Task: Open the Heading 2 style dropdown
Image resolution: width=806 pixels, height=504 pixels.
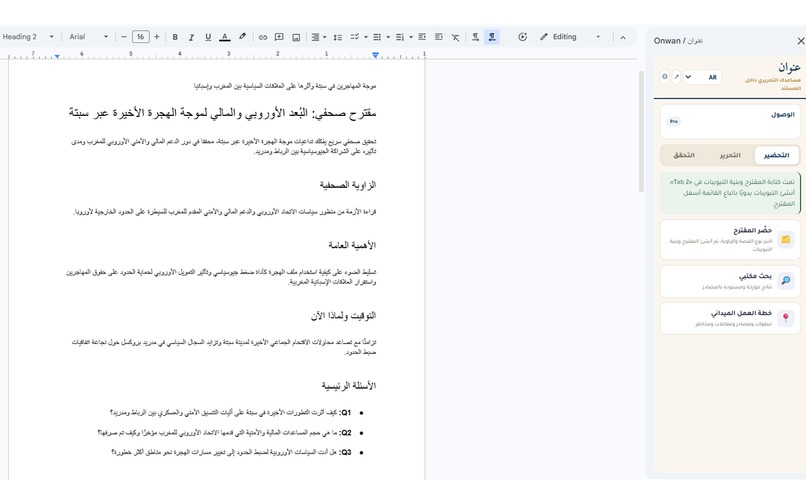Action: pos(28,37)
